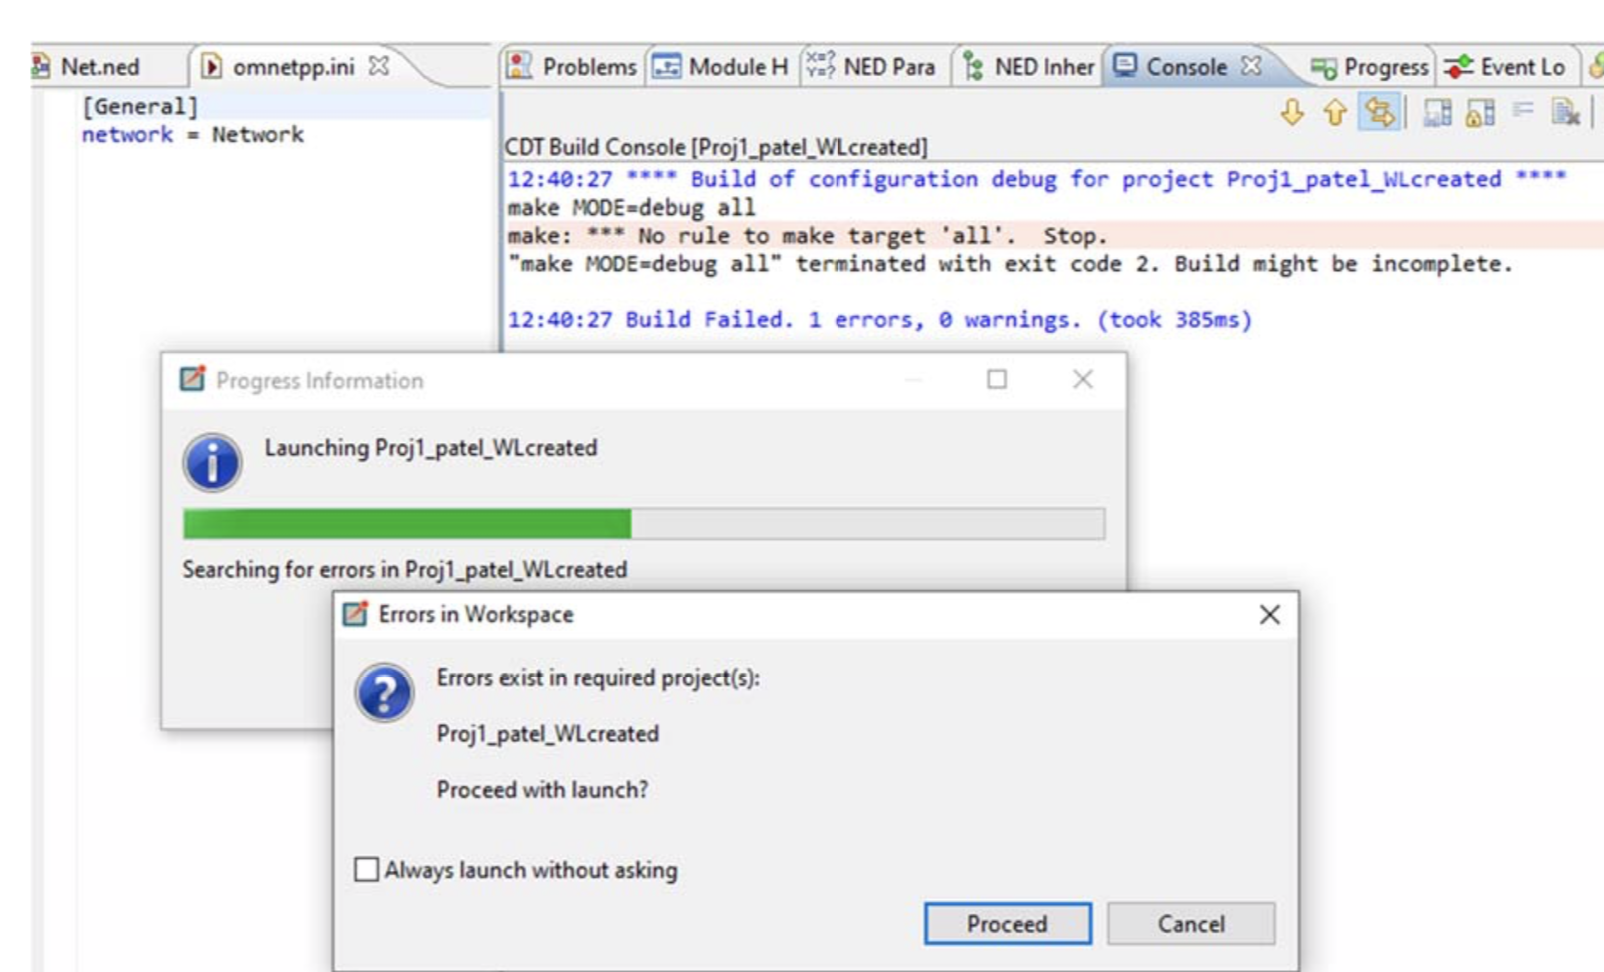Open the NED Parameters tab
This screenshot has height=972, width=1604.
coord(872,67)
